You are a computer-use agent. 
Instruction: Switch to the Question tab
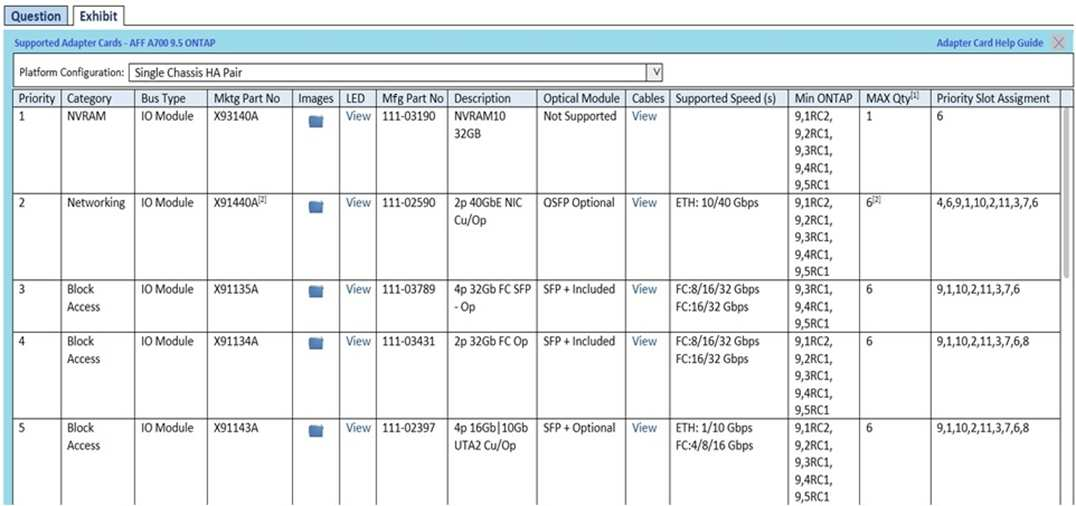tap(36, 16)
